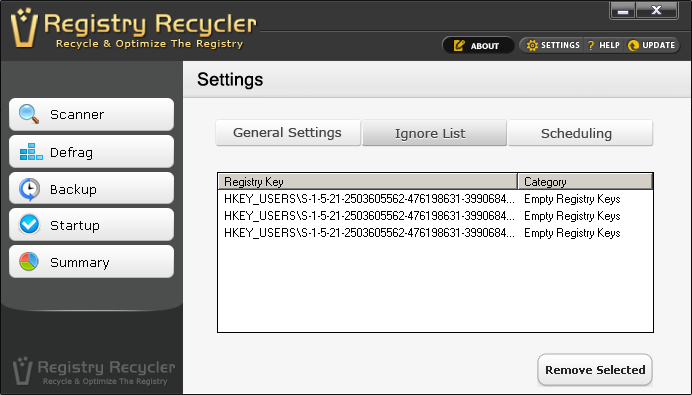This screenshot has width=692, height=395.
Task: Open the Backup section
Action: point(91,188)
